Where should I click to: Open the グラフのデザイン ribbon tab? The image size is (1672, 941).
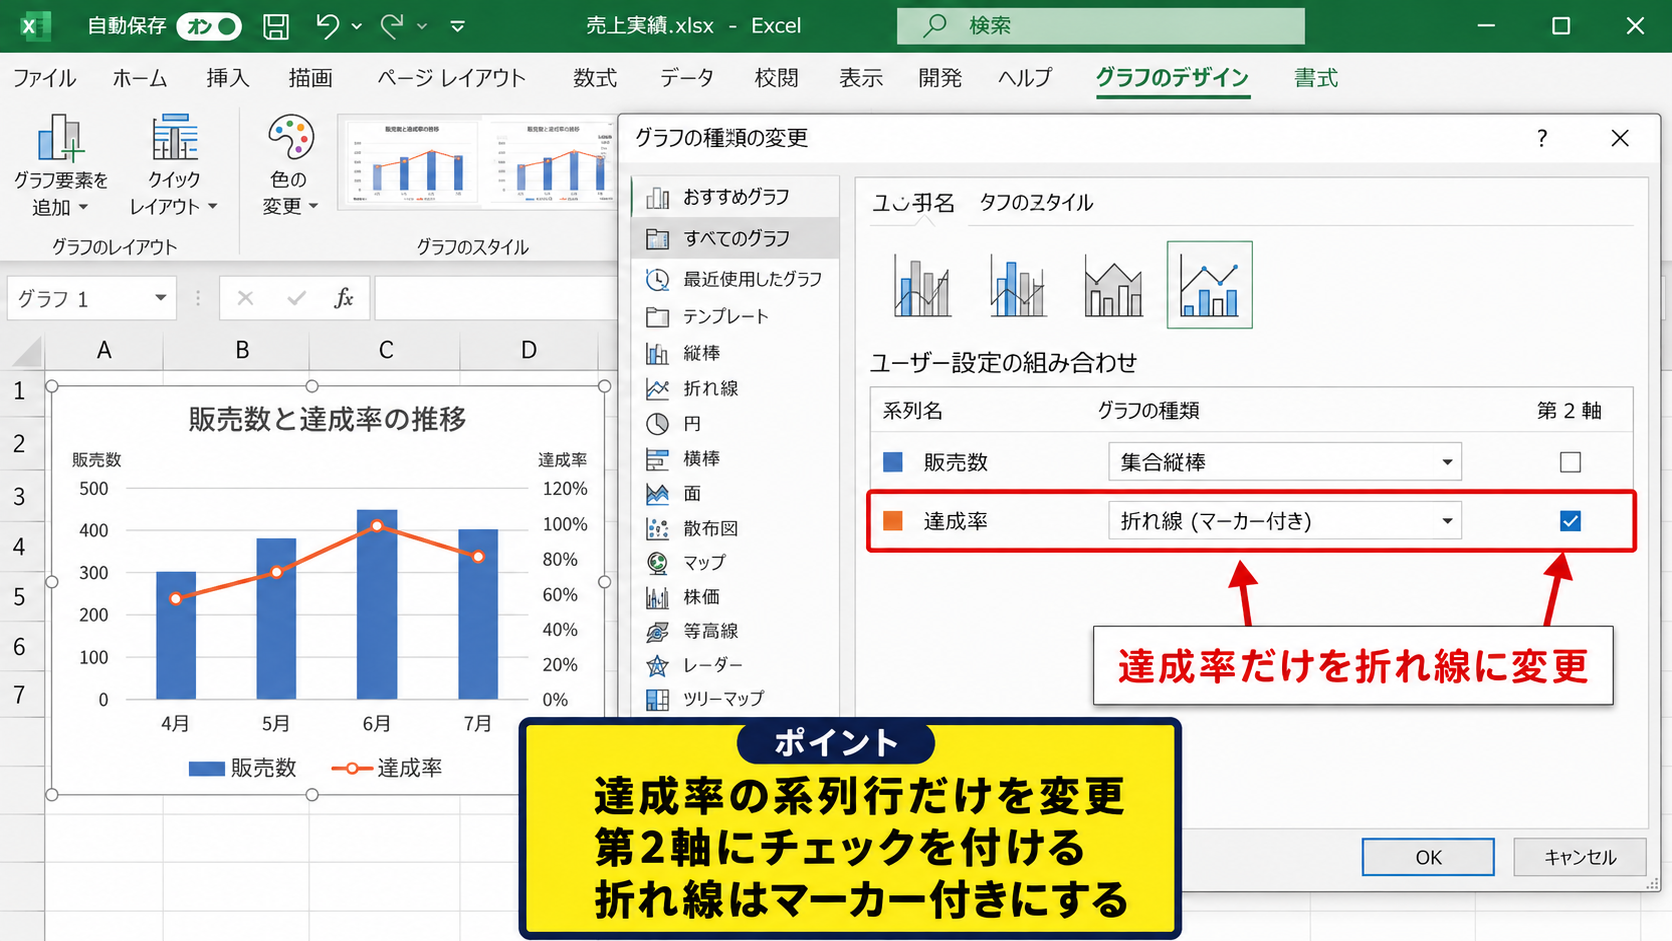pos(1172,78)
